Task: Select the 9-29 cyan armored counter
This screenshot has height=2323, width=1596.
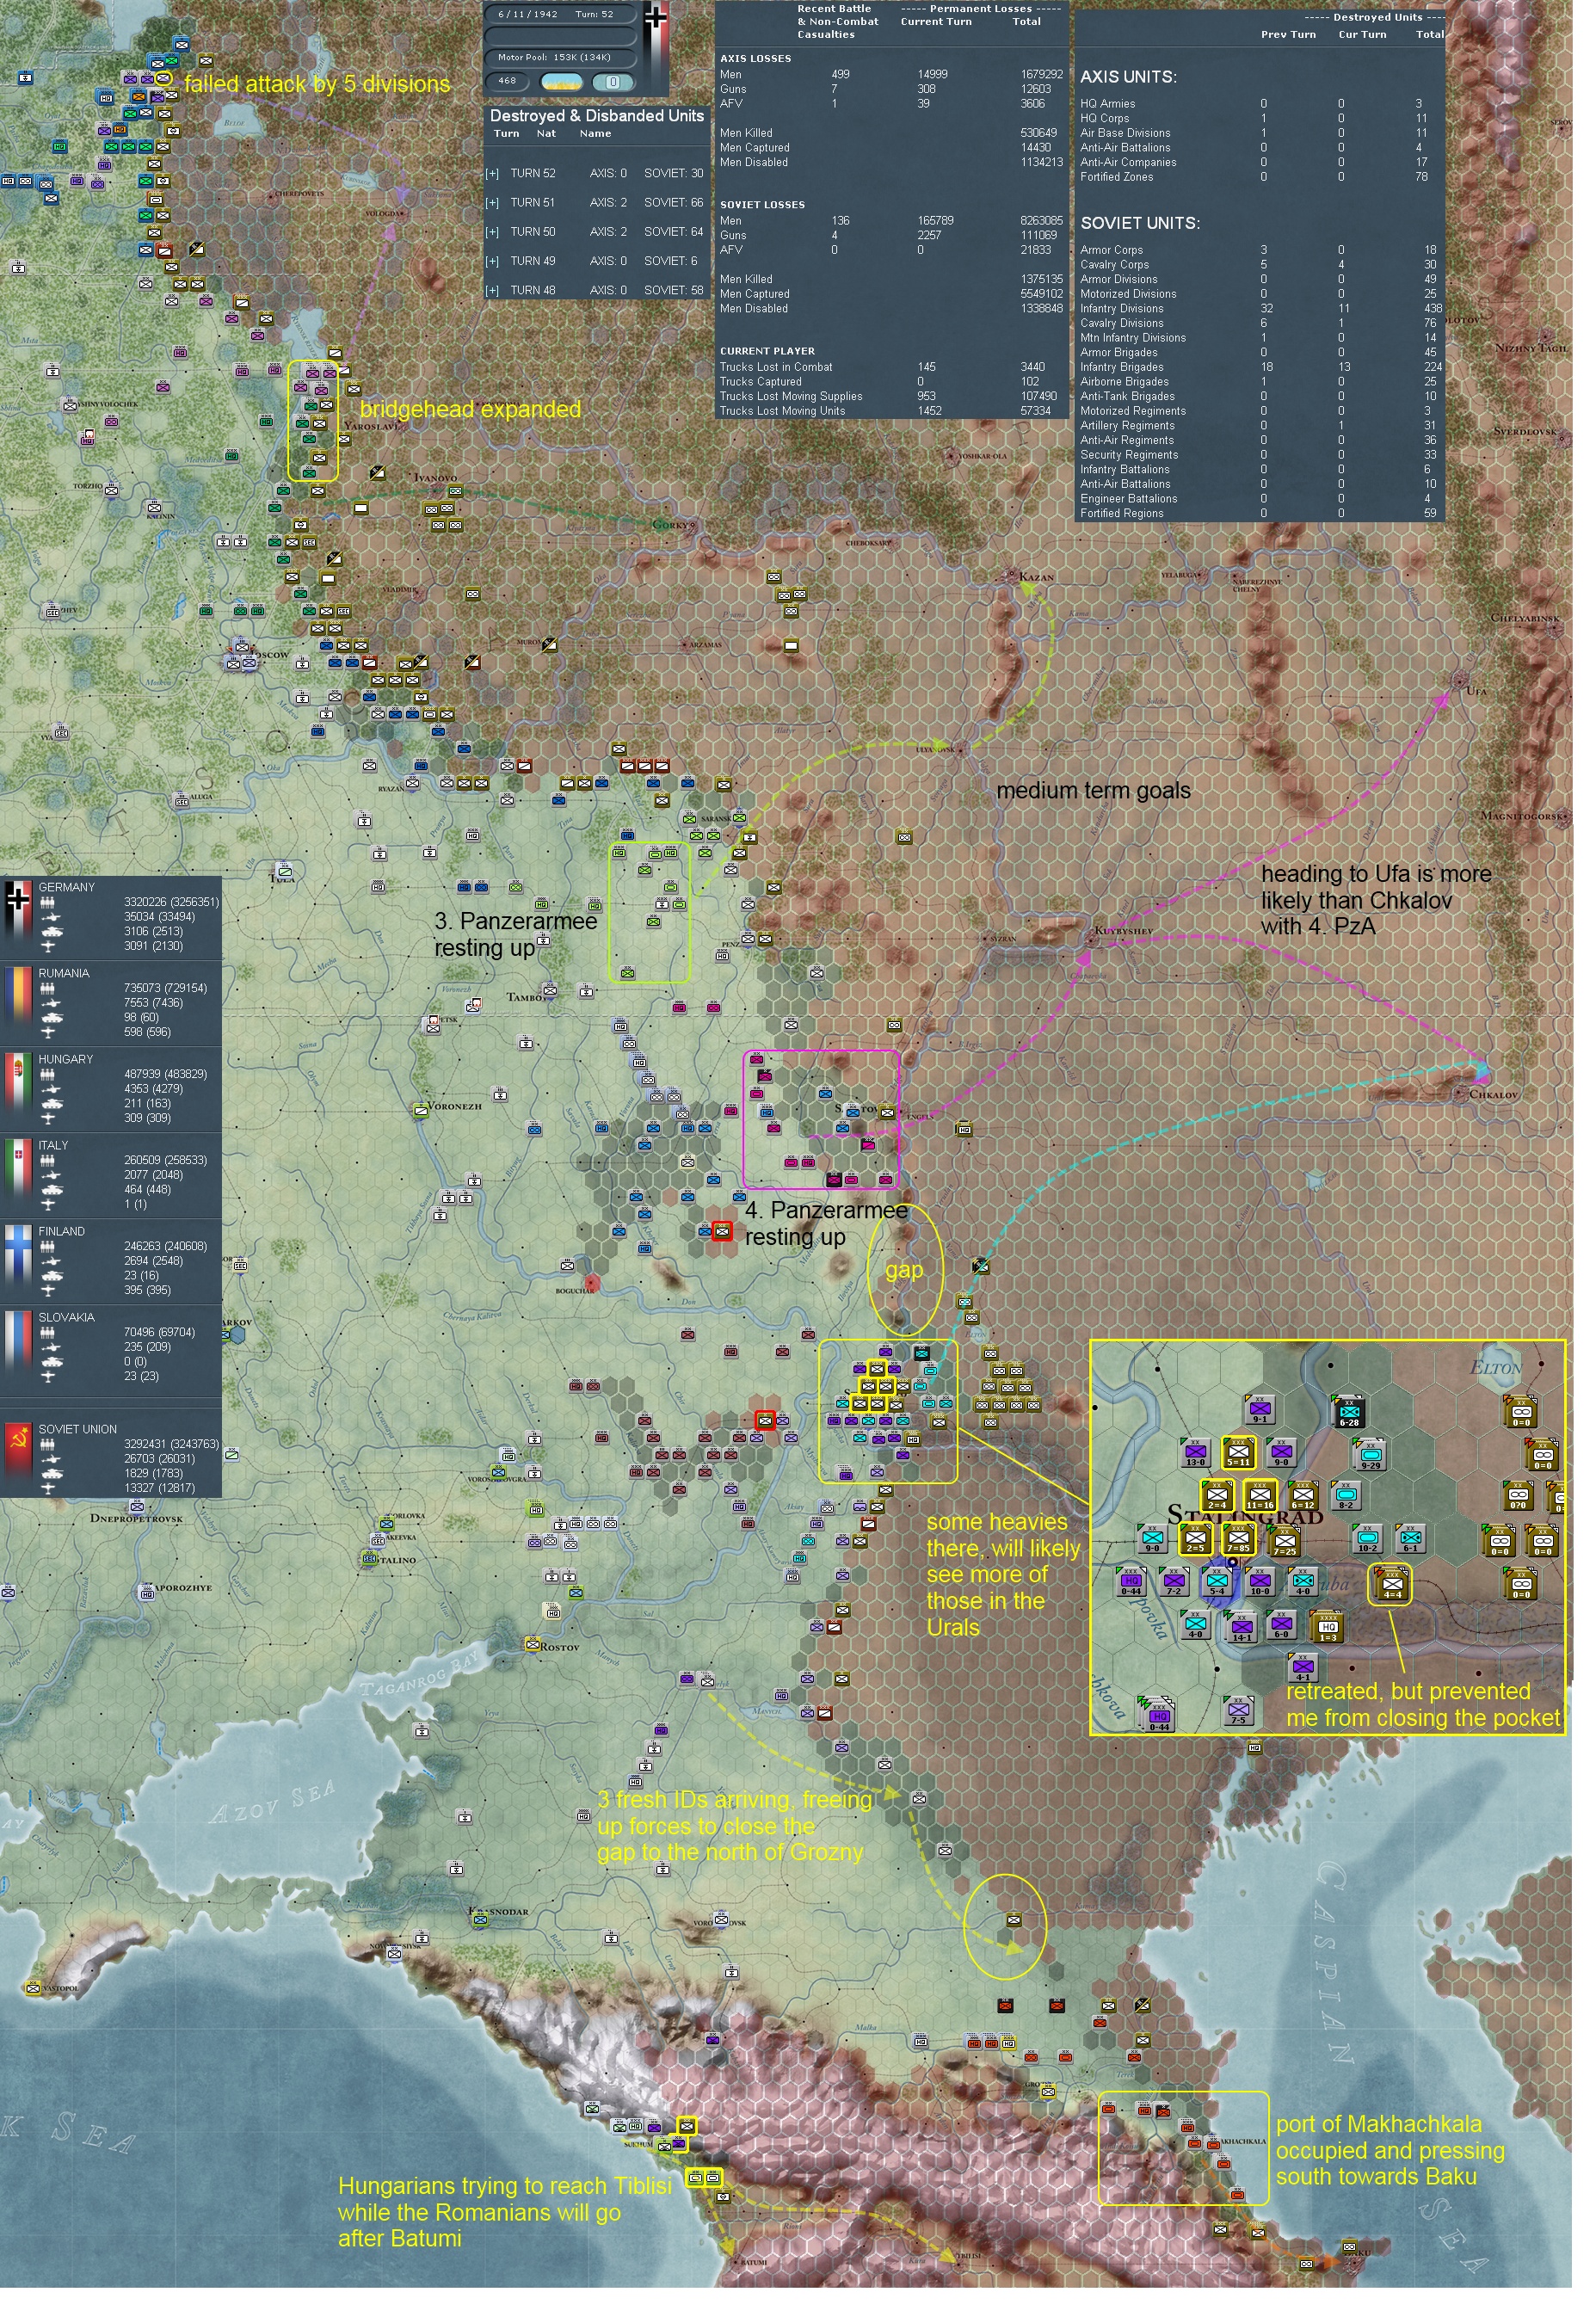Action: point(1369,1456)
